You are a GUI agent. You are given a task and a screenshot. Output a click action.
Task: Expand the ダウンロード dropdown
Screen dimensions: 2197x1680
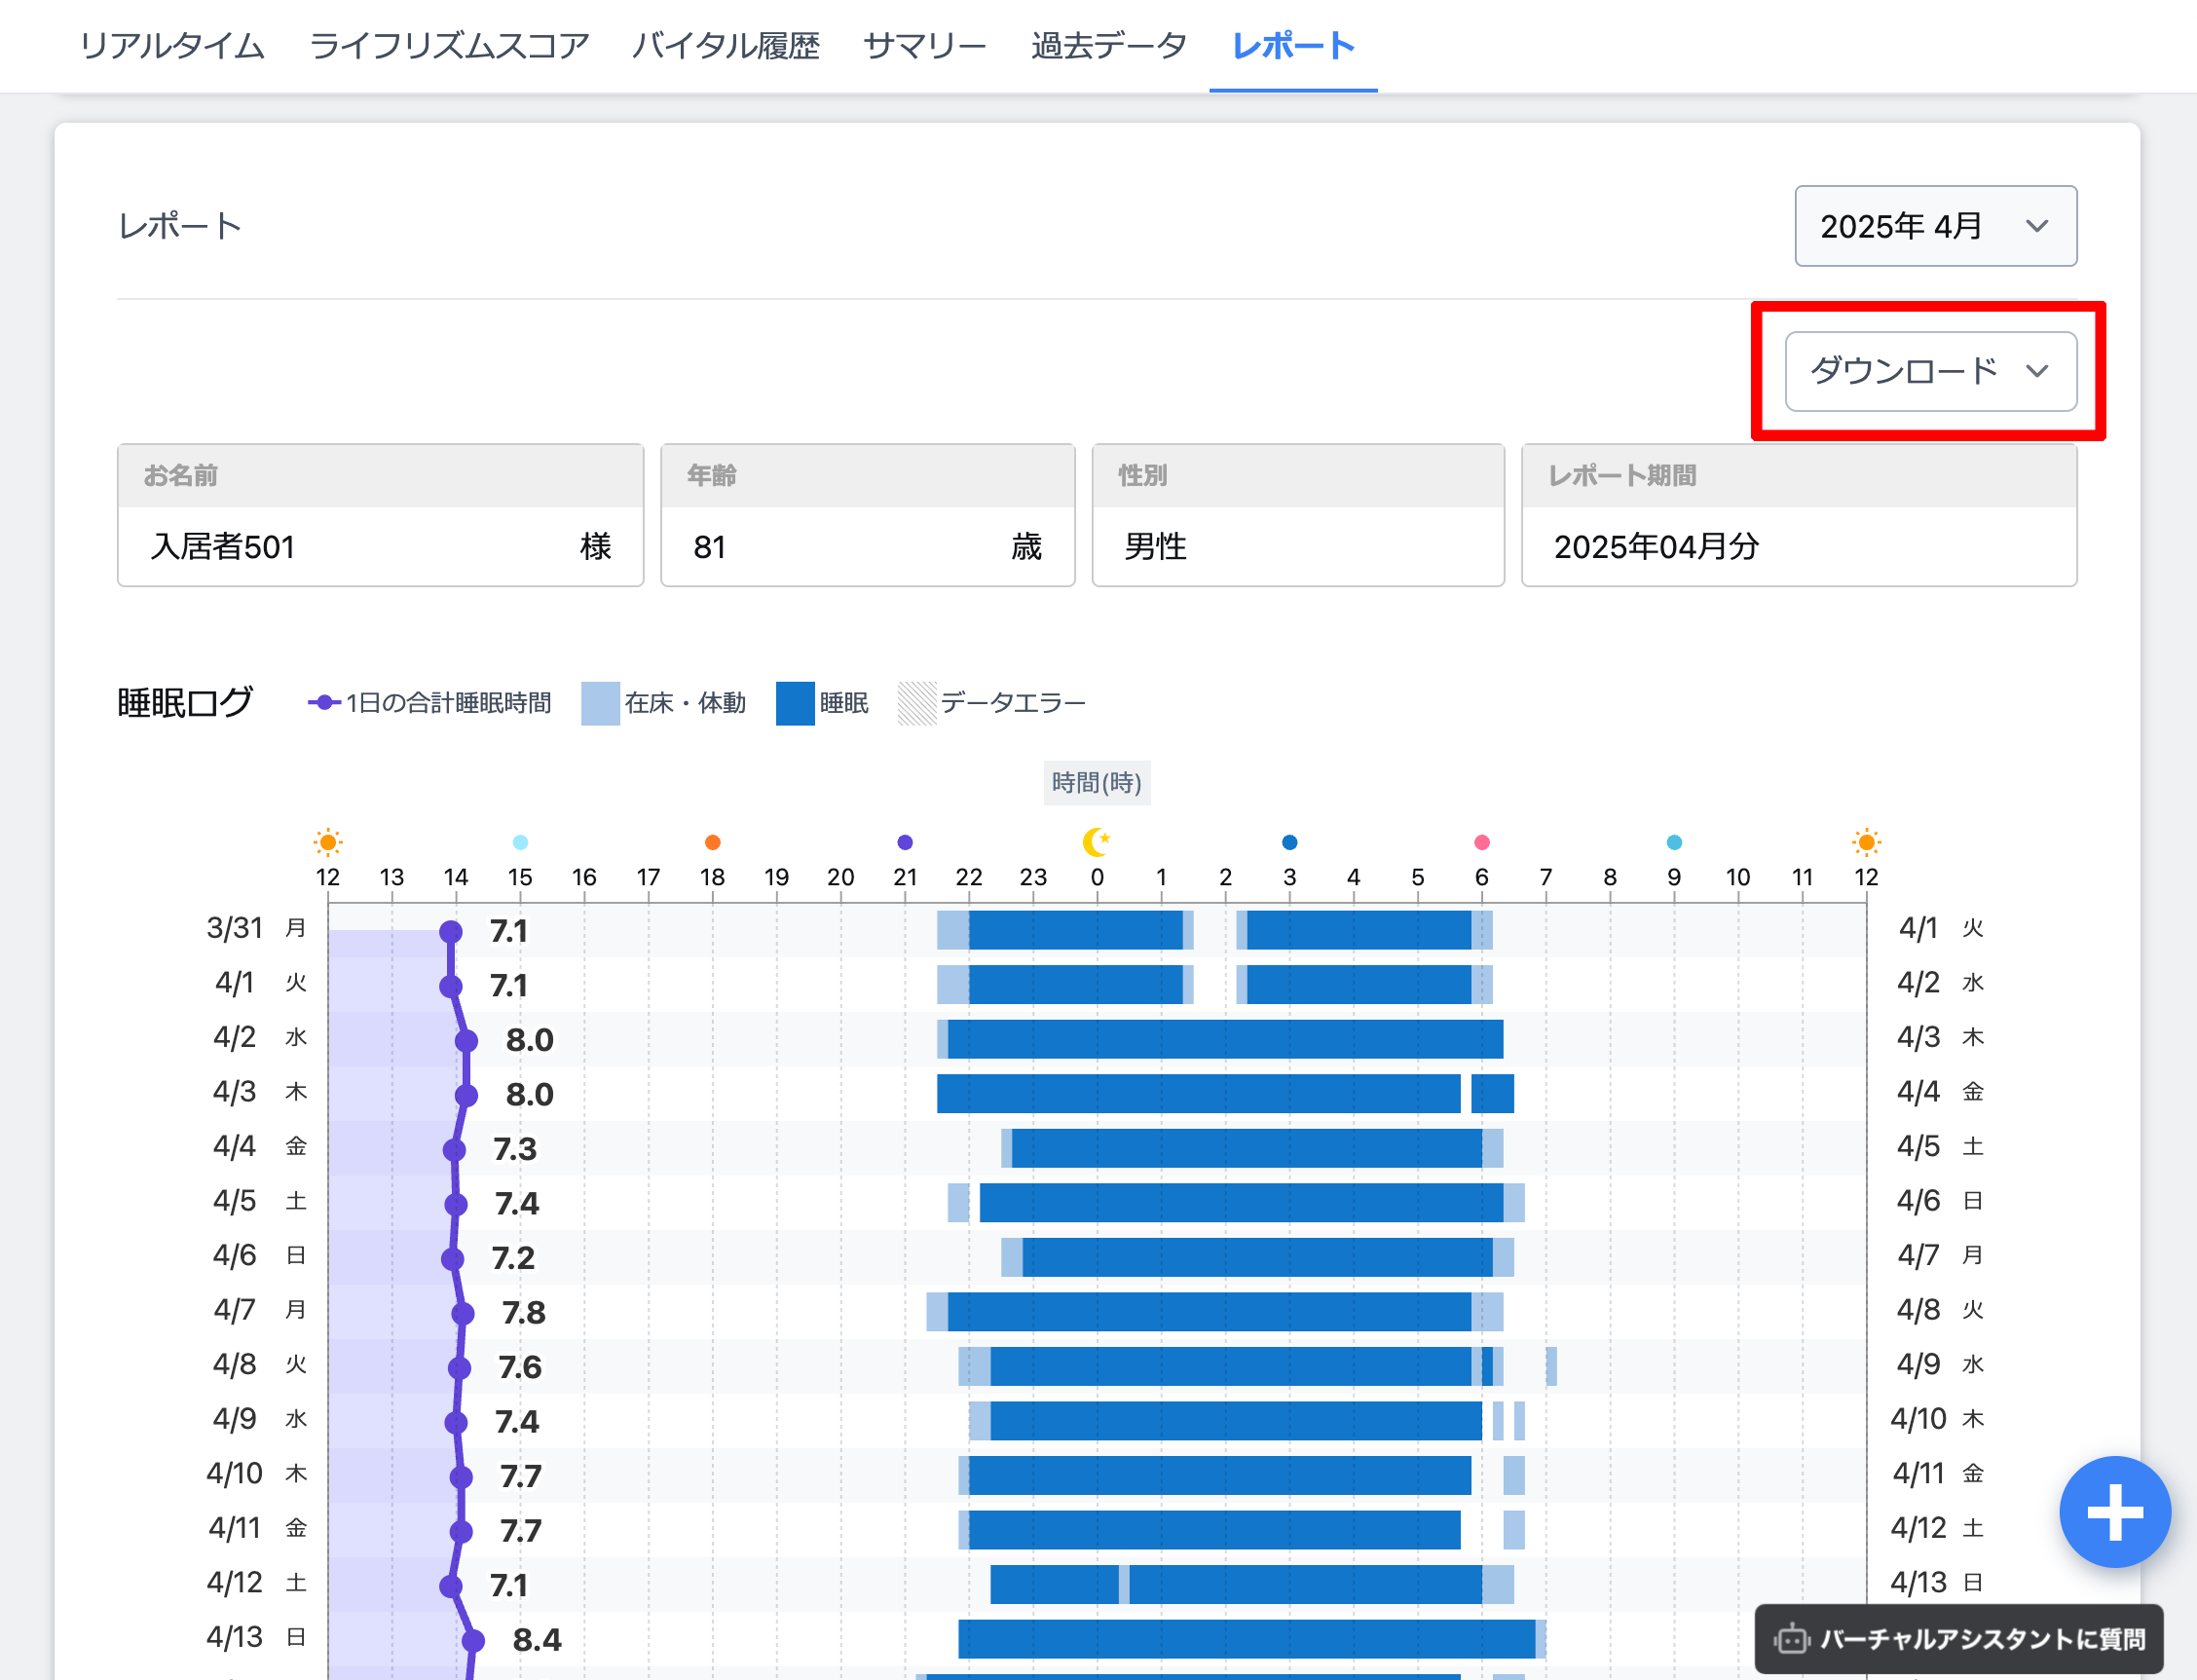tap(1930, 371)
